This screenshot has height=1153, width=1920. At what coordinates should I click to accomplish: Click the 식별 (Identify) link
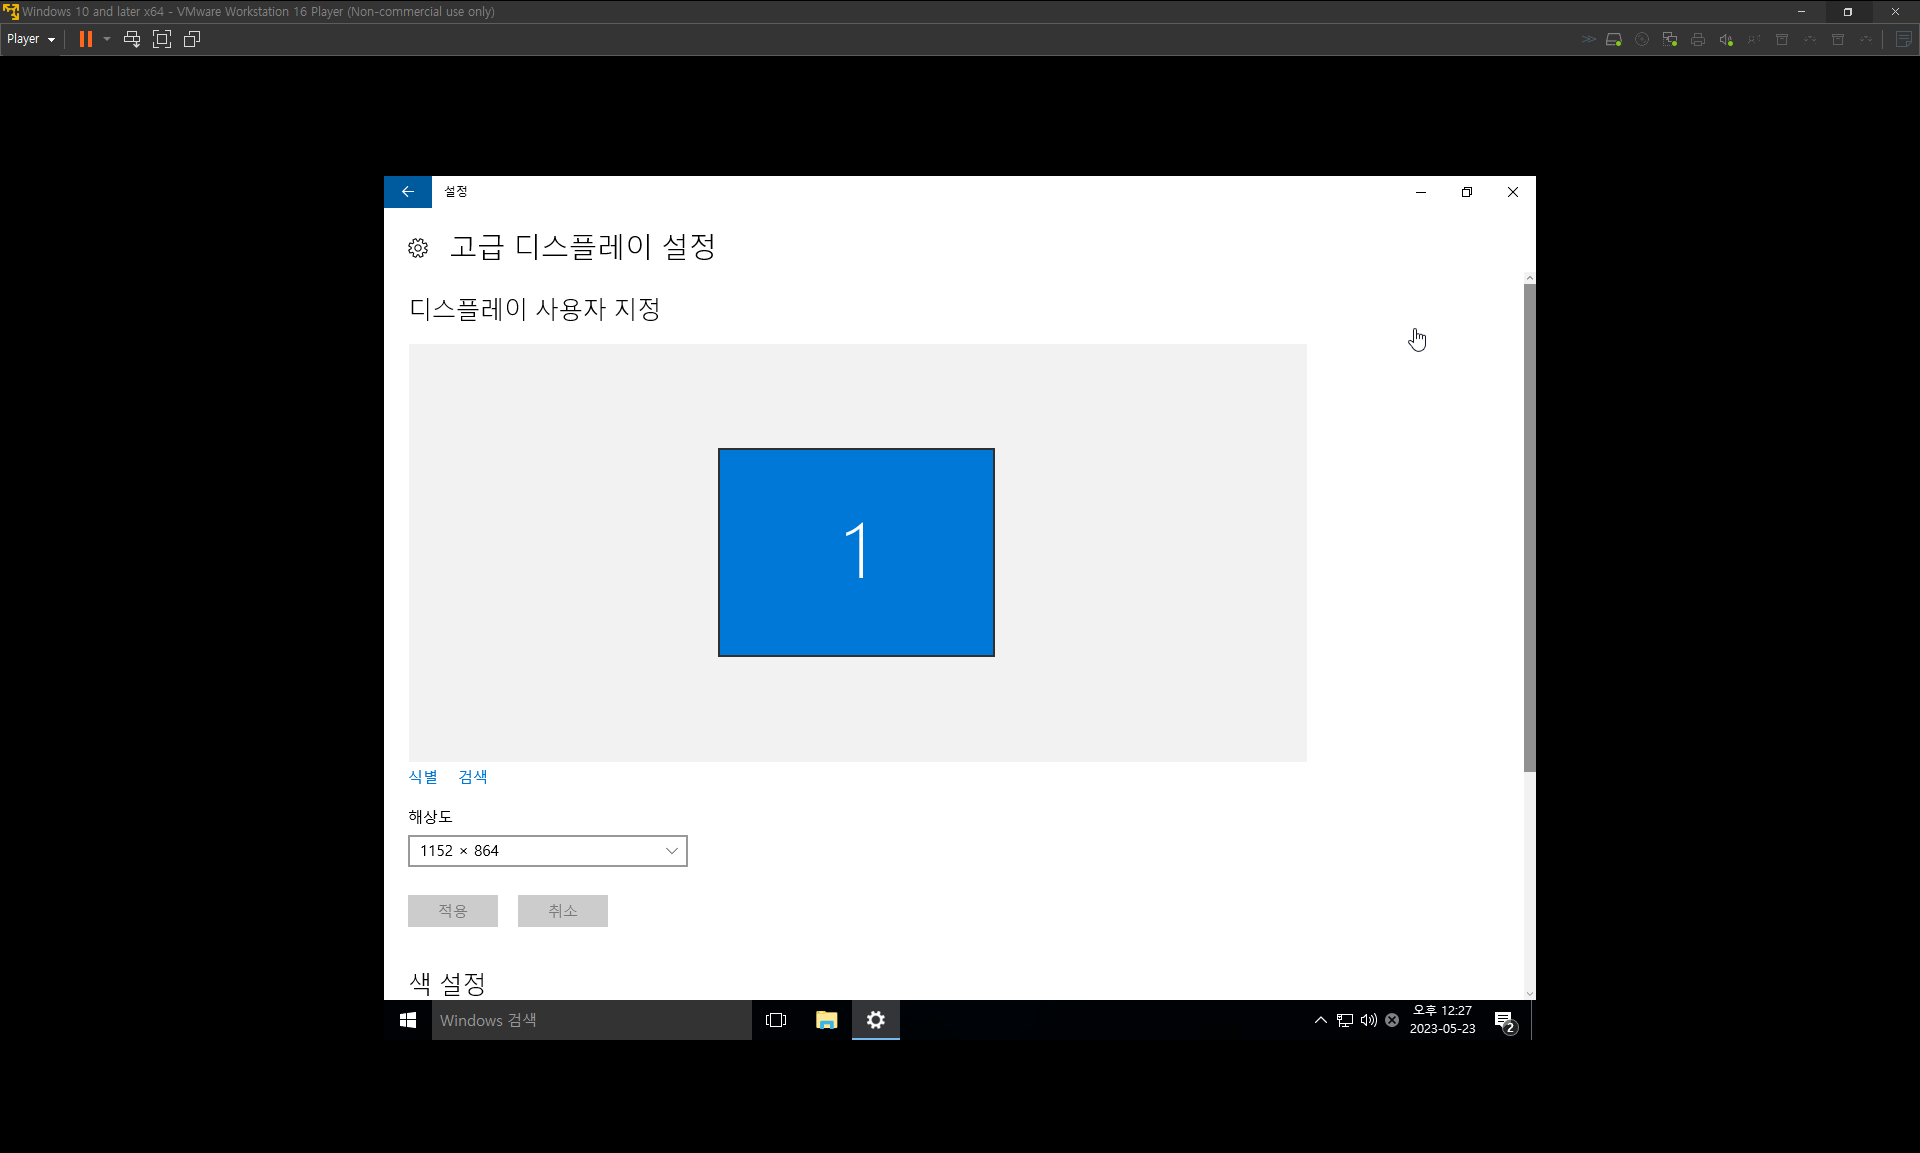point(423,777)
